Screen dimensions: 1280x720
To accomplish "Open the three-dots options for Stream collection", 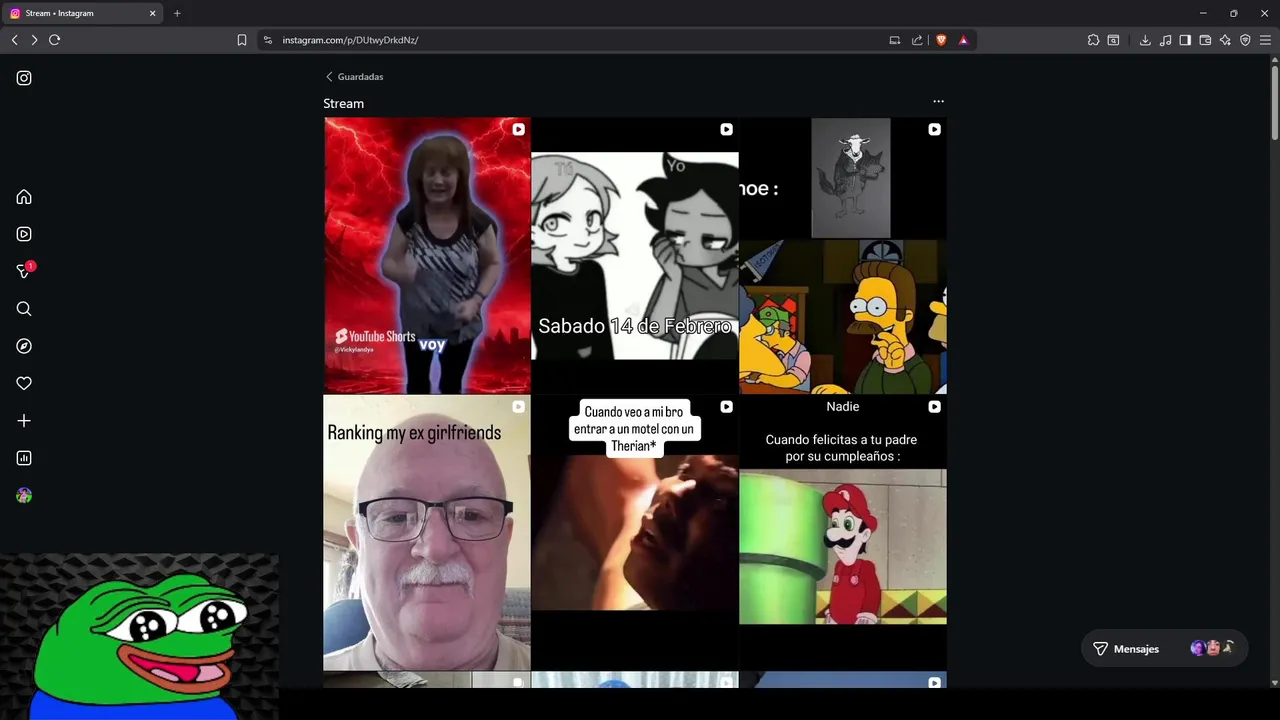I will click(938, 101).
